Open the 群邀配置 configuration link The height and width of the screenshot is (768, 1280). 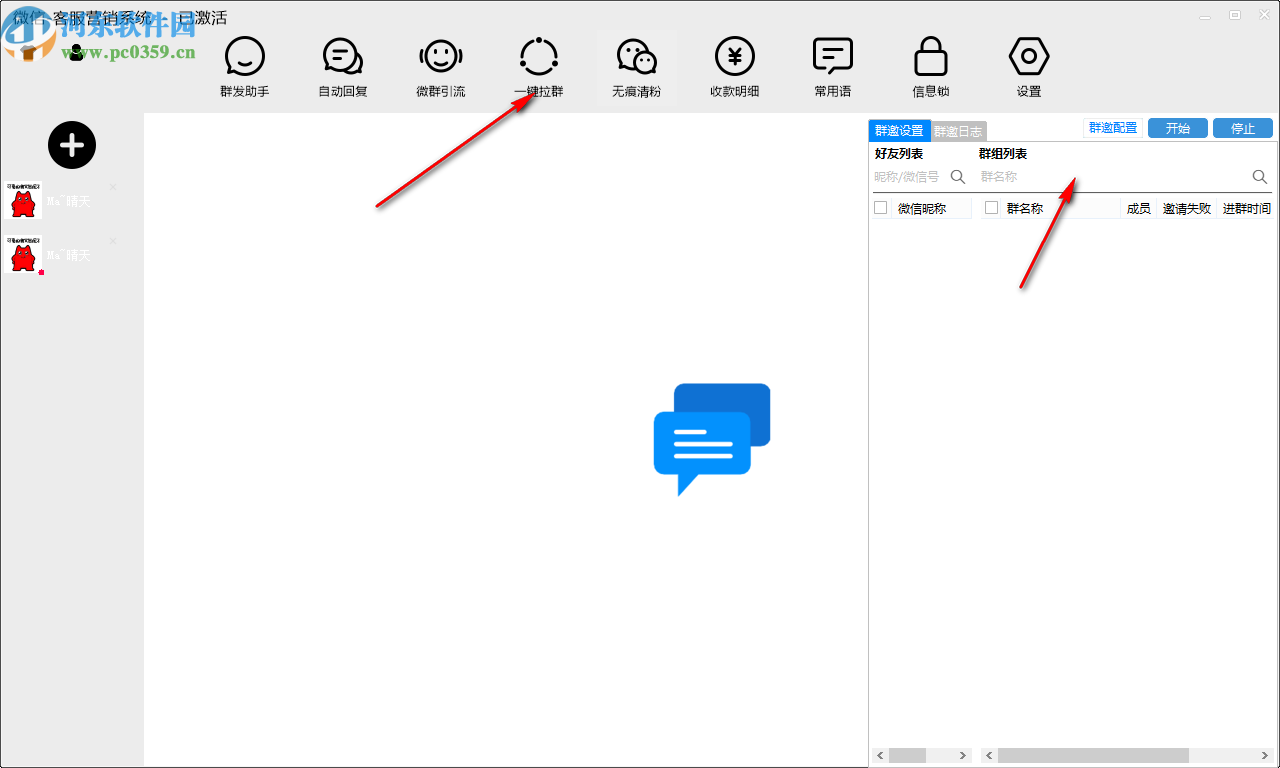tap(1113, 128)
